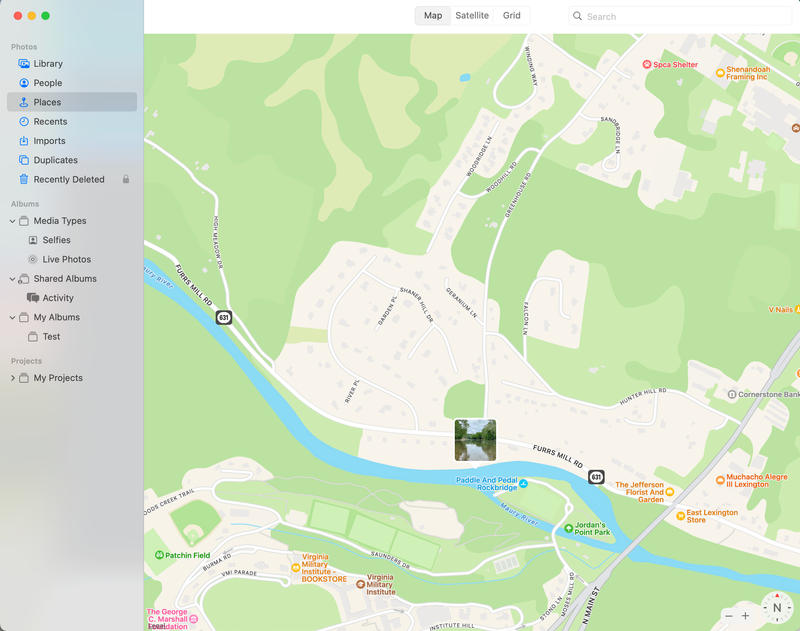Image resolution: width=800 pixels, height=631 pixels.
Task: Click Shenandoah Framing Inc pin
Action: [x=720, y=72]
